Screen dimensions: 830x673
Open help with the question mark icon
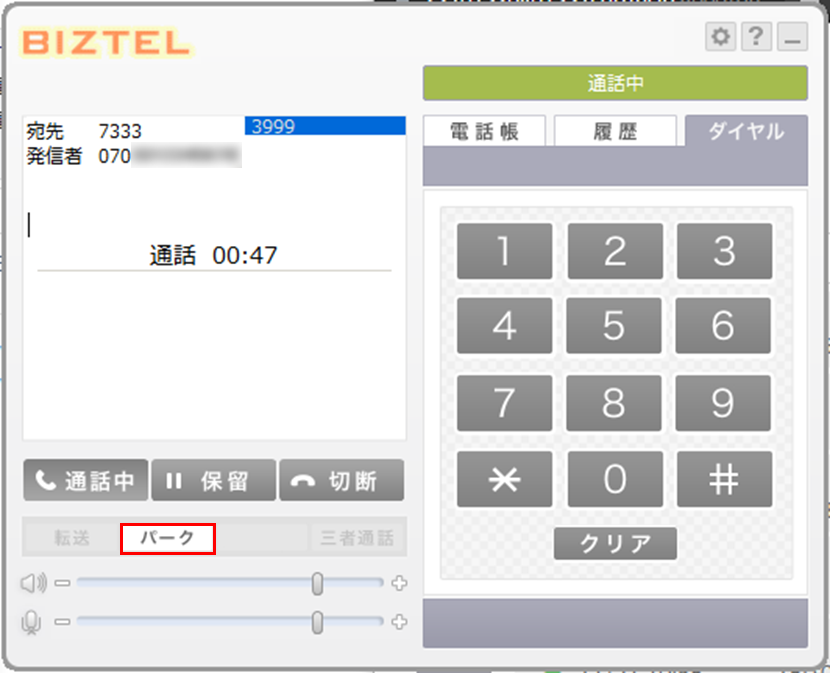coord(756,37)
